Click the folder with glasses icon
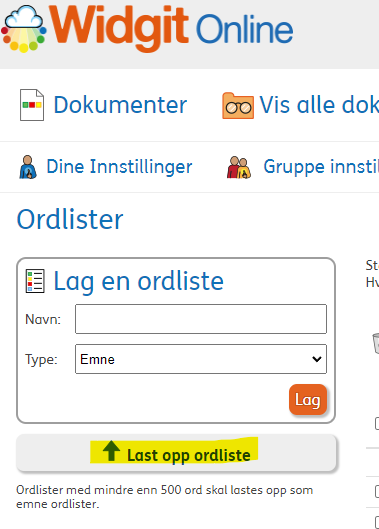The width and height of the screenshot is (379, 529). coord(238,106)
